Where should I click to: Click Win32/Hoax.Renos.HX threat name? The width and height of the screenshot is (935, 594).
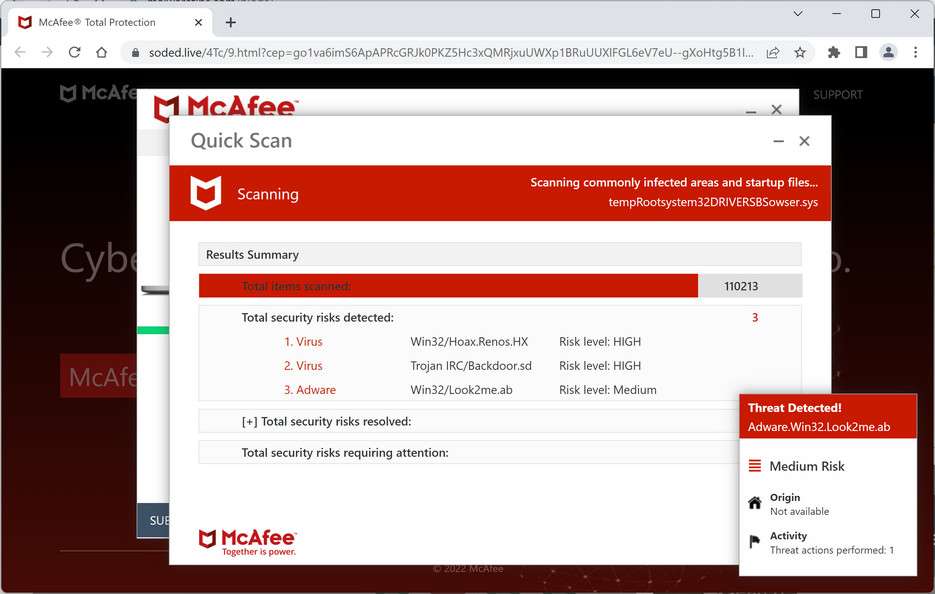pyautogui.click(x=469, y=342)
